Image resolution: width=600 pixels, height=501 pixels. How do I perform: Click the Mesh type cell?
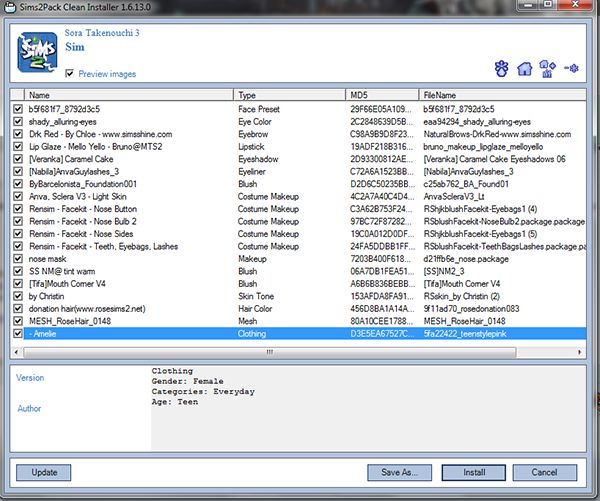(248, 321)
